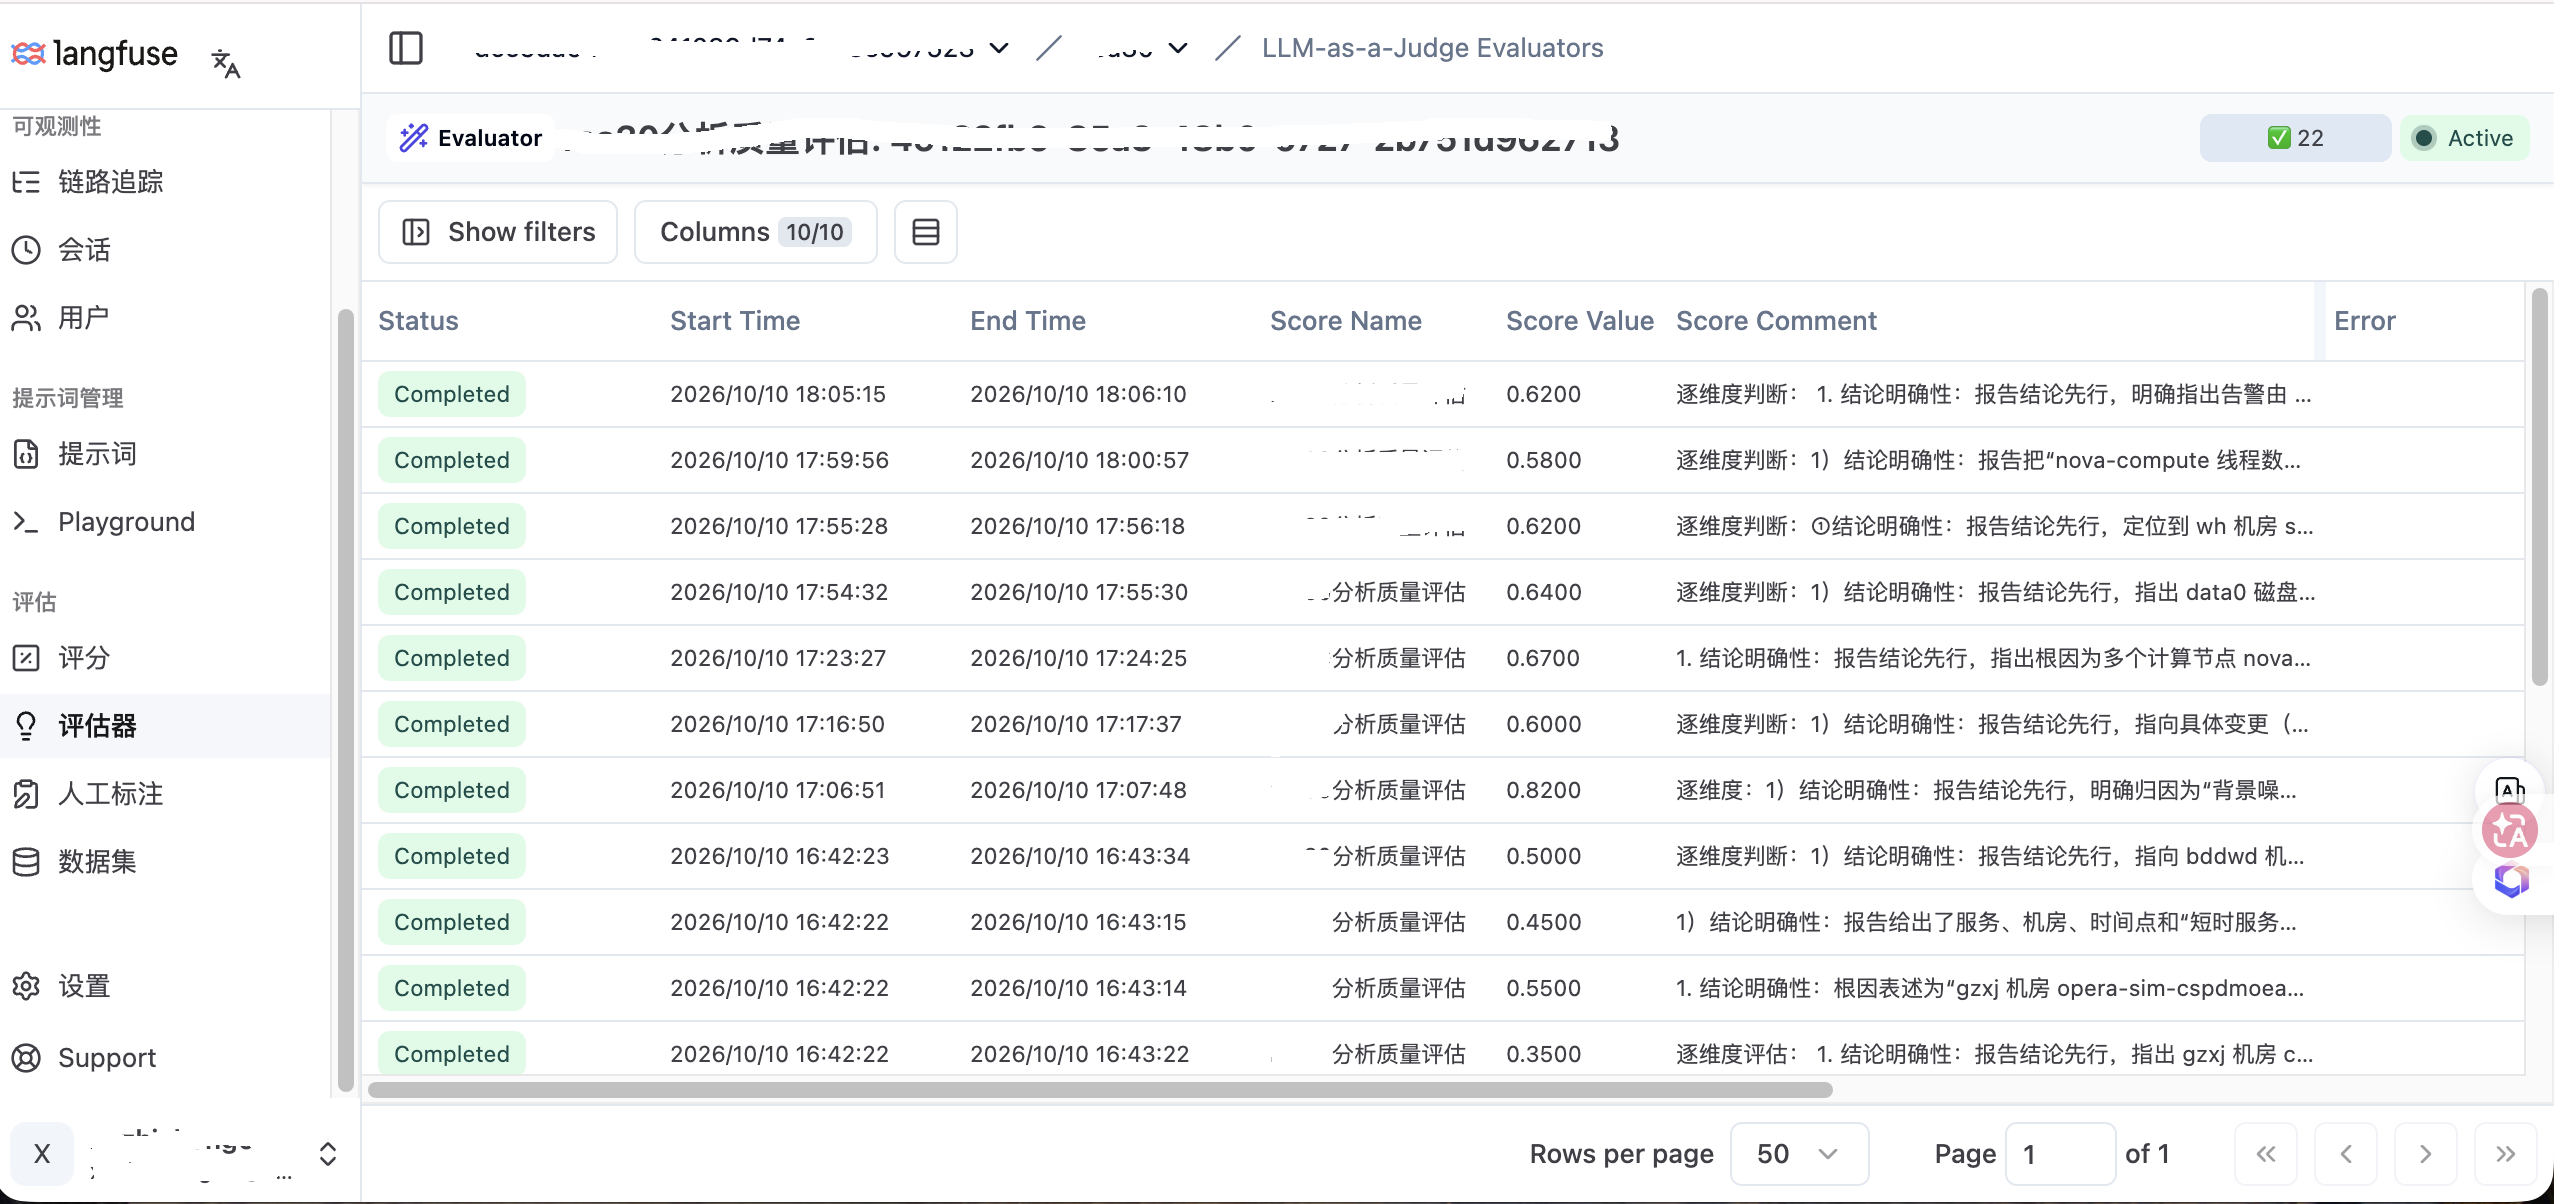Click the row height icon button

tap(926, 232)
